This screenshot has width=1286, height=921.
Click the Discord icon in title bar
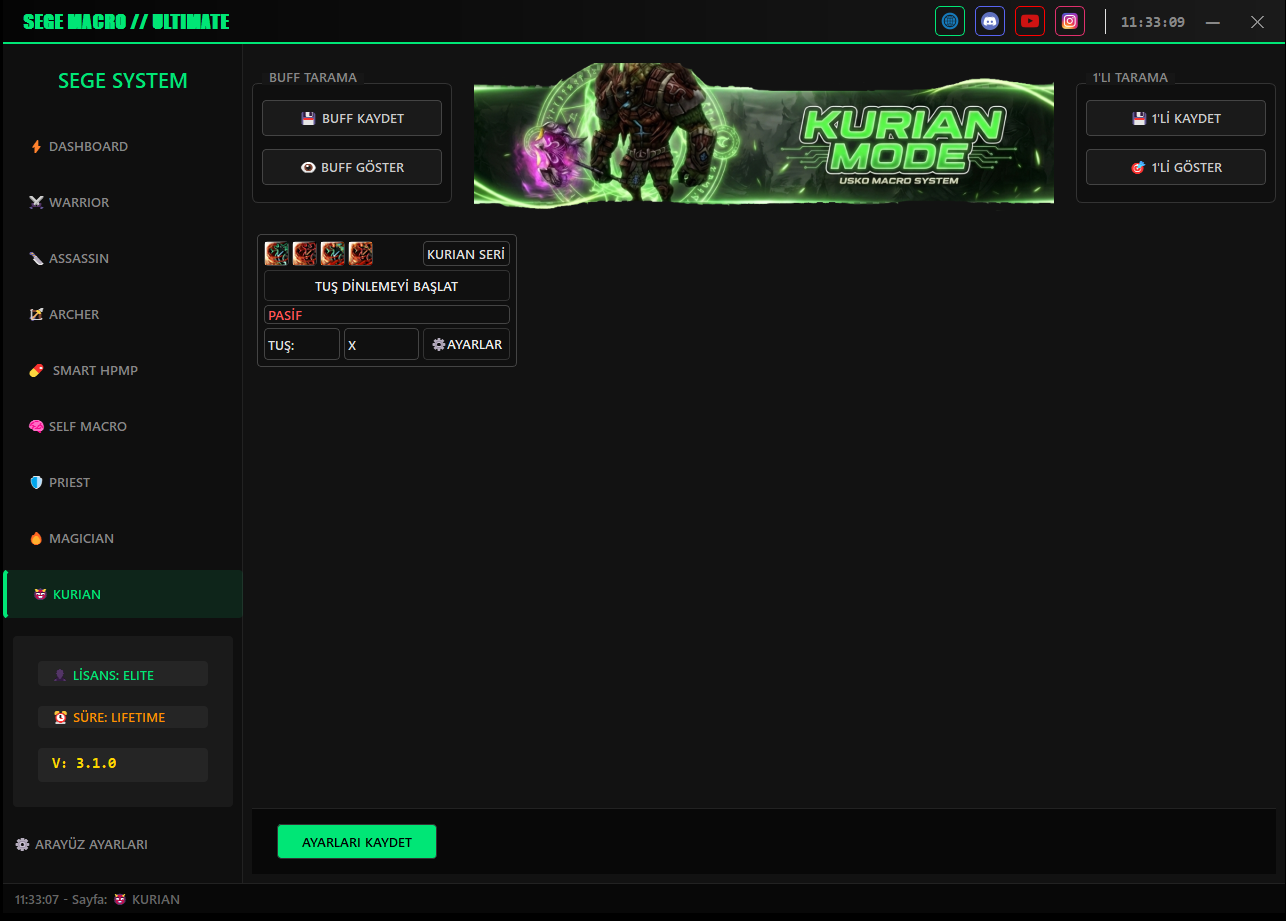[990, 21]
